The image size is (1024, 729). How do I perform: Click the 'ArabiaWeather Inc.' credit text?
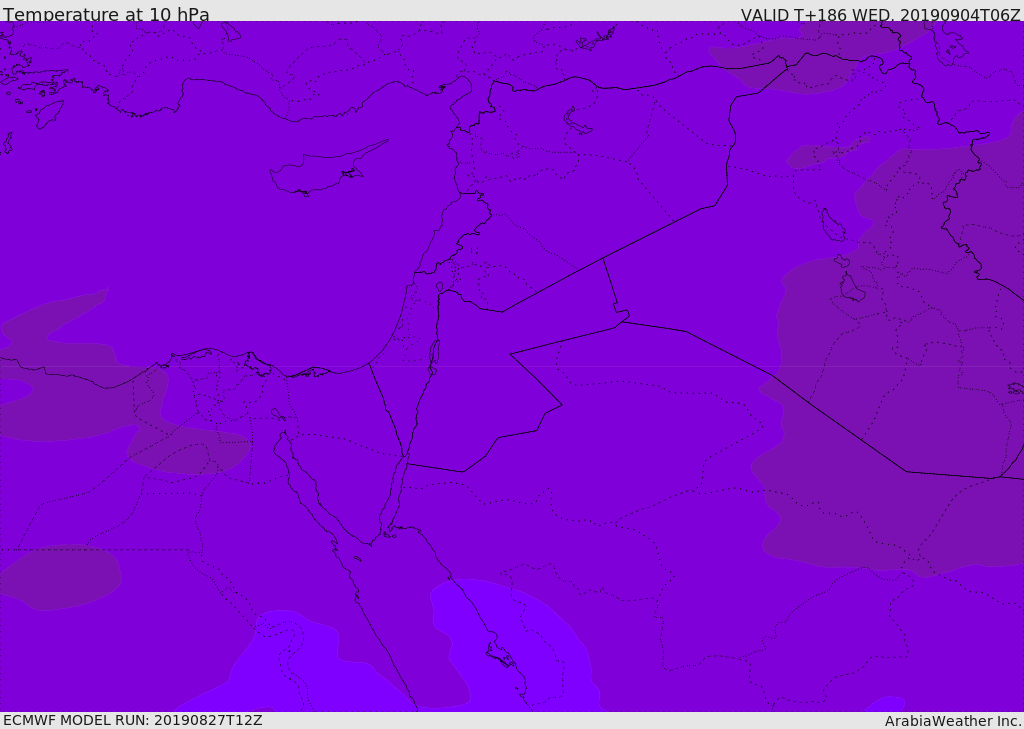(953, 721)
